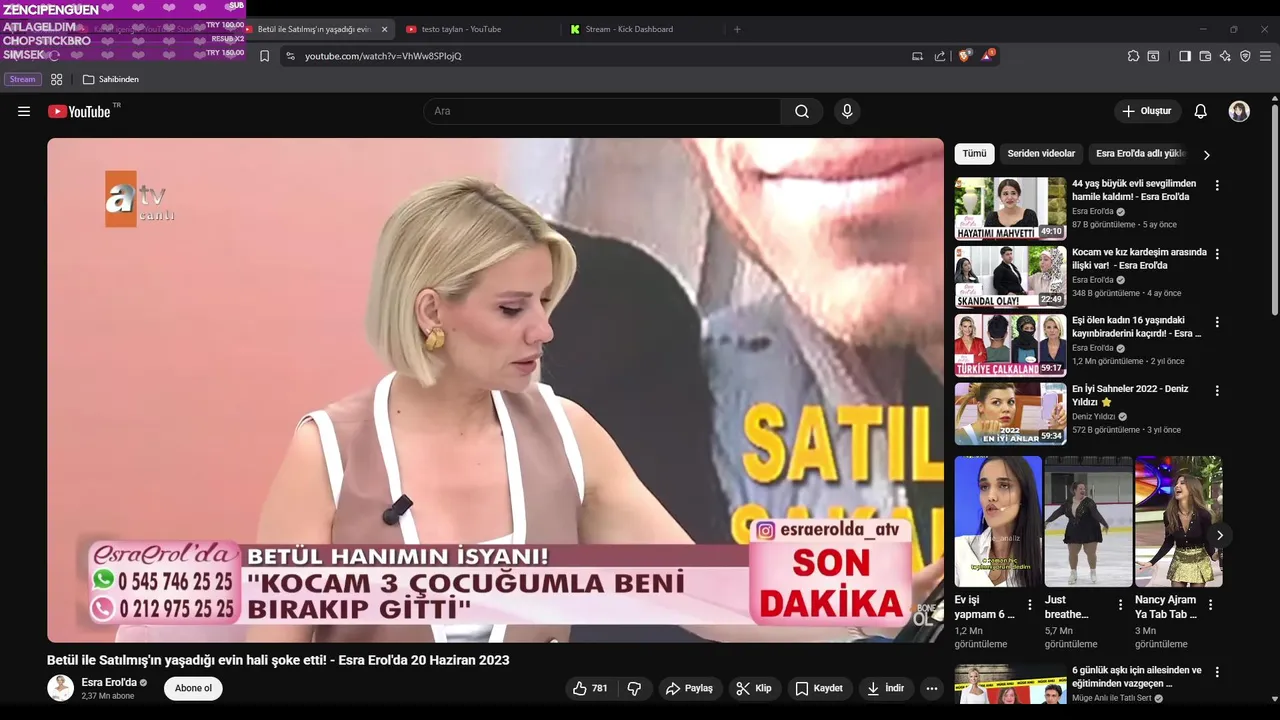Select the Seriden videolar chip
This screenshot has height=720, width=1280.
pyautogui.click(x=1041, y=154)
